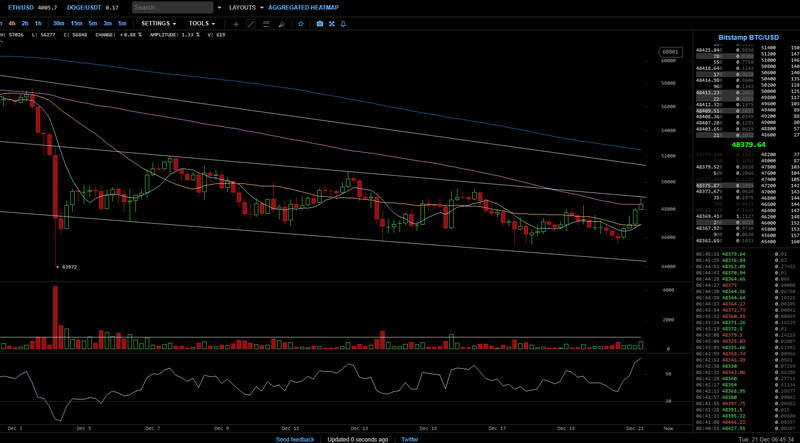
Task: Click the Dec 21 date label
Action: [634, 428]
